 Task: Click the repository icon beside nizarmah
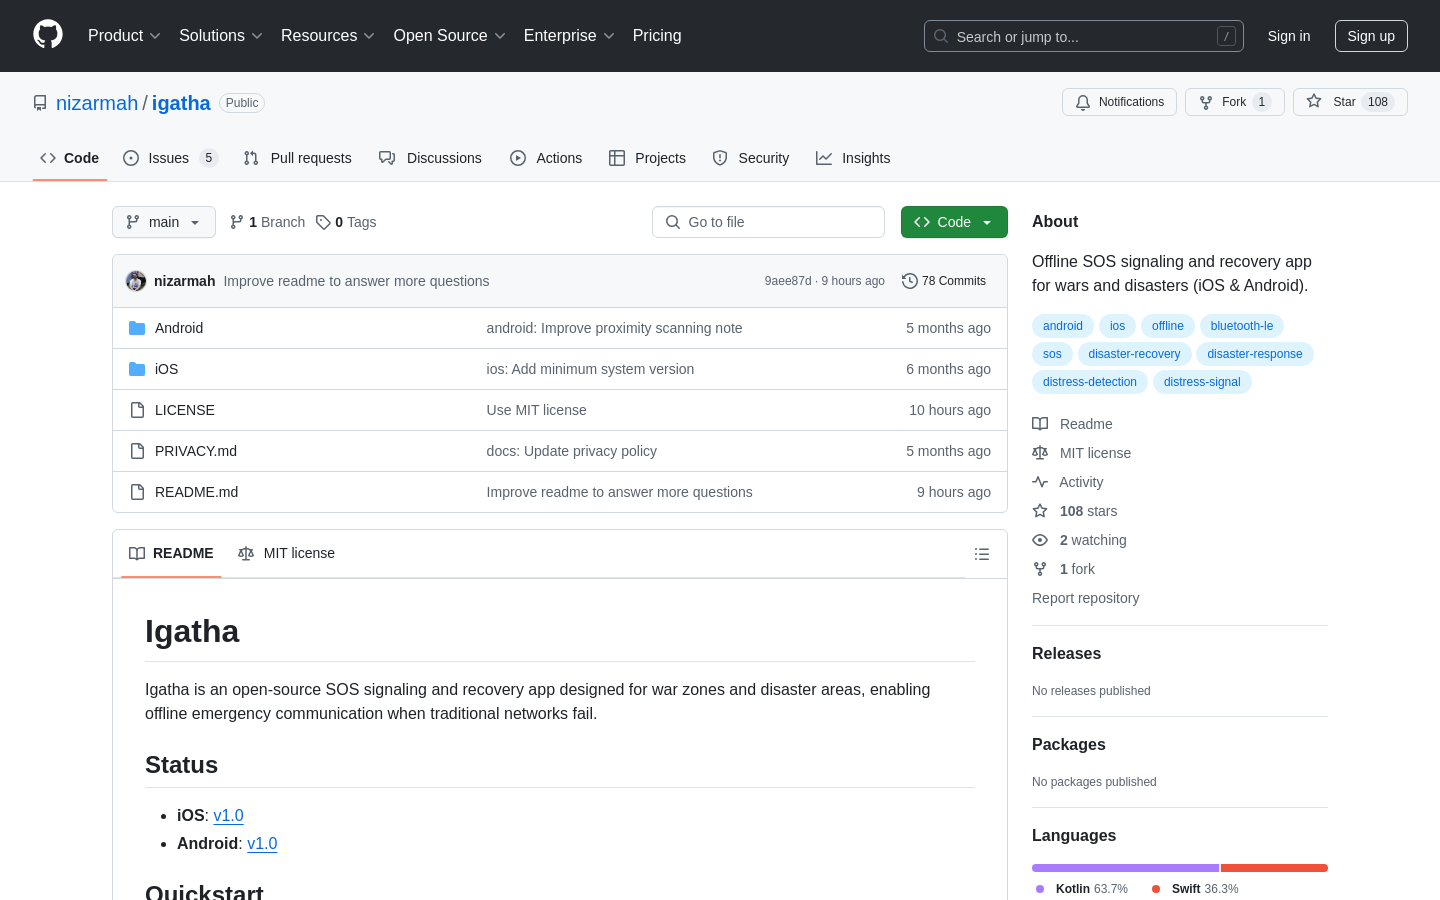[40, 103]
